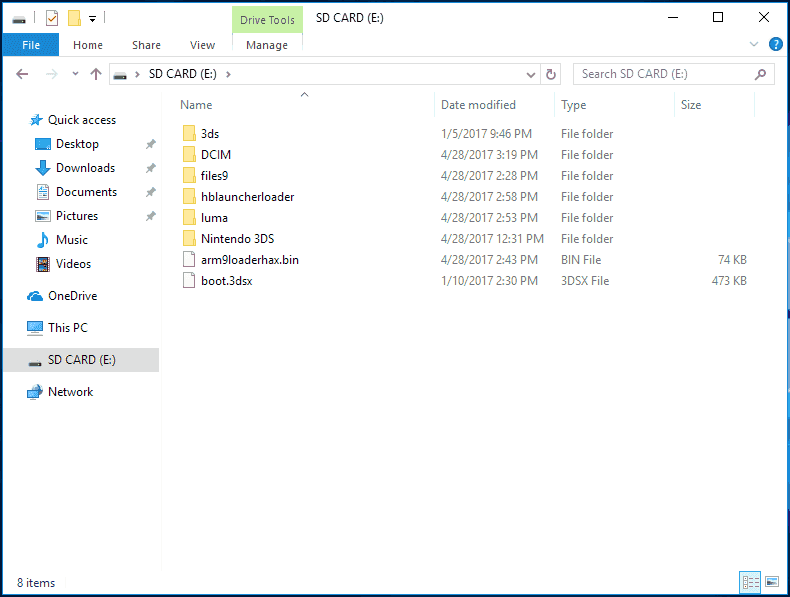Viewport: 790px width, 597px height.
Task: Open the Help question mark icon
Action: [775, 44]
